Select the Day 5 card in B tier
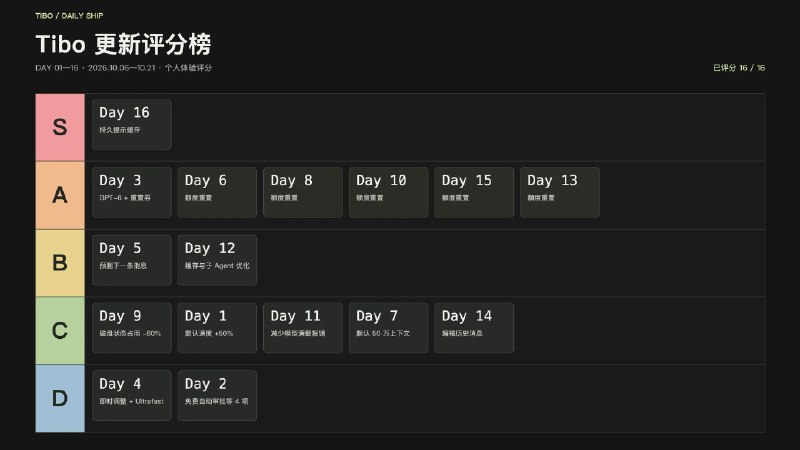The width and height of the screenshot is (800, 450). click(x=132, y=260)
